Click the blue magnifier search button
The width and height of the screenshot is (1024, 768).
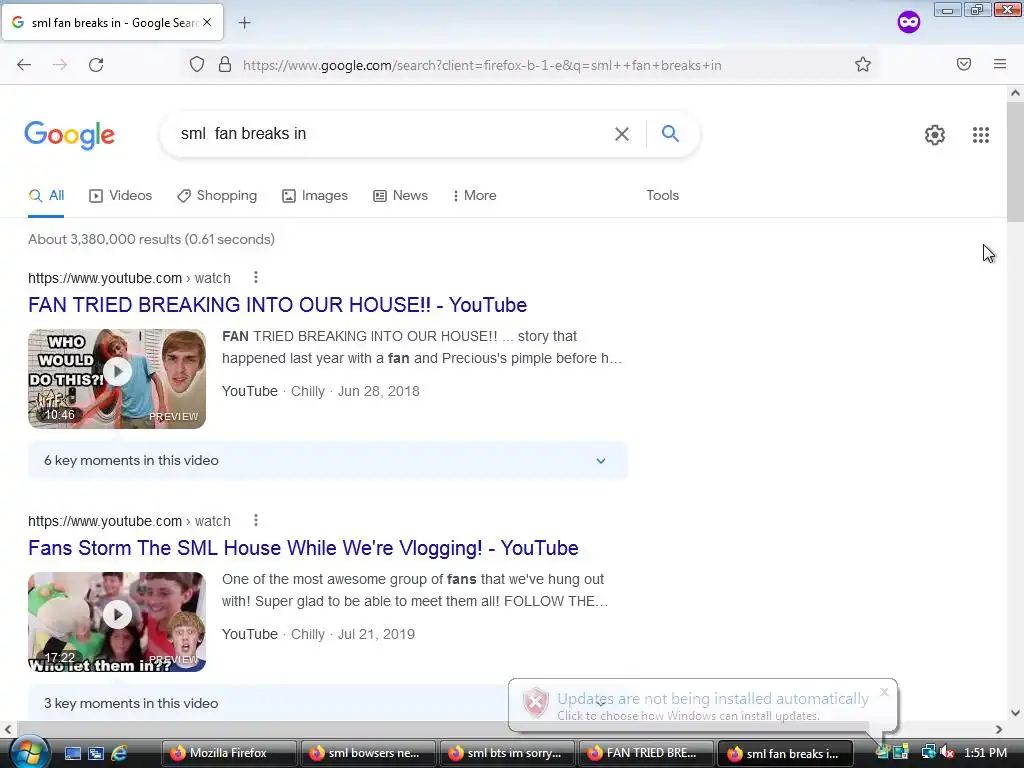point(670,134)
